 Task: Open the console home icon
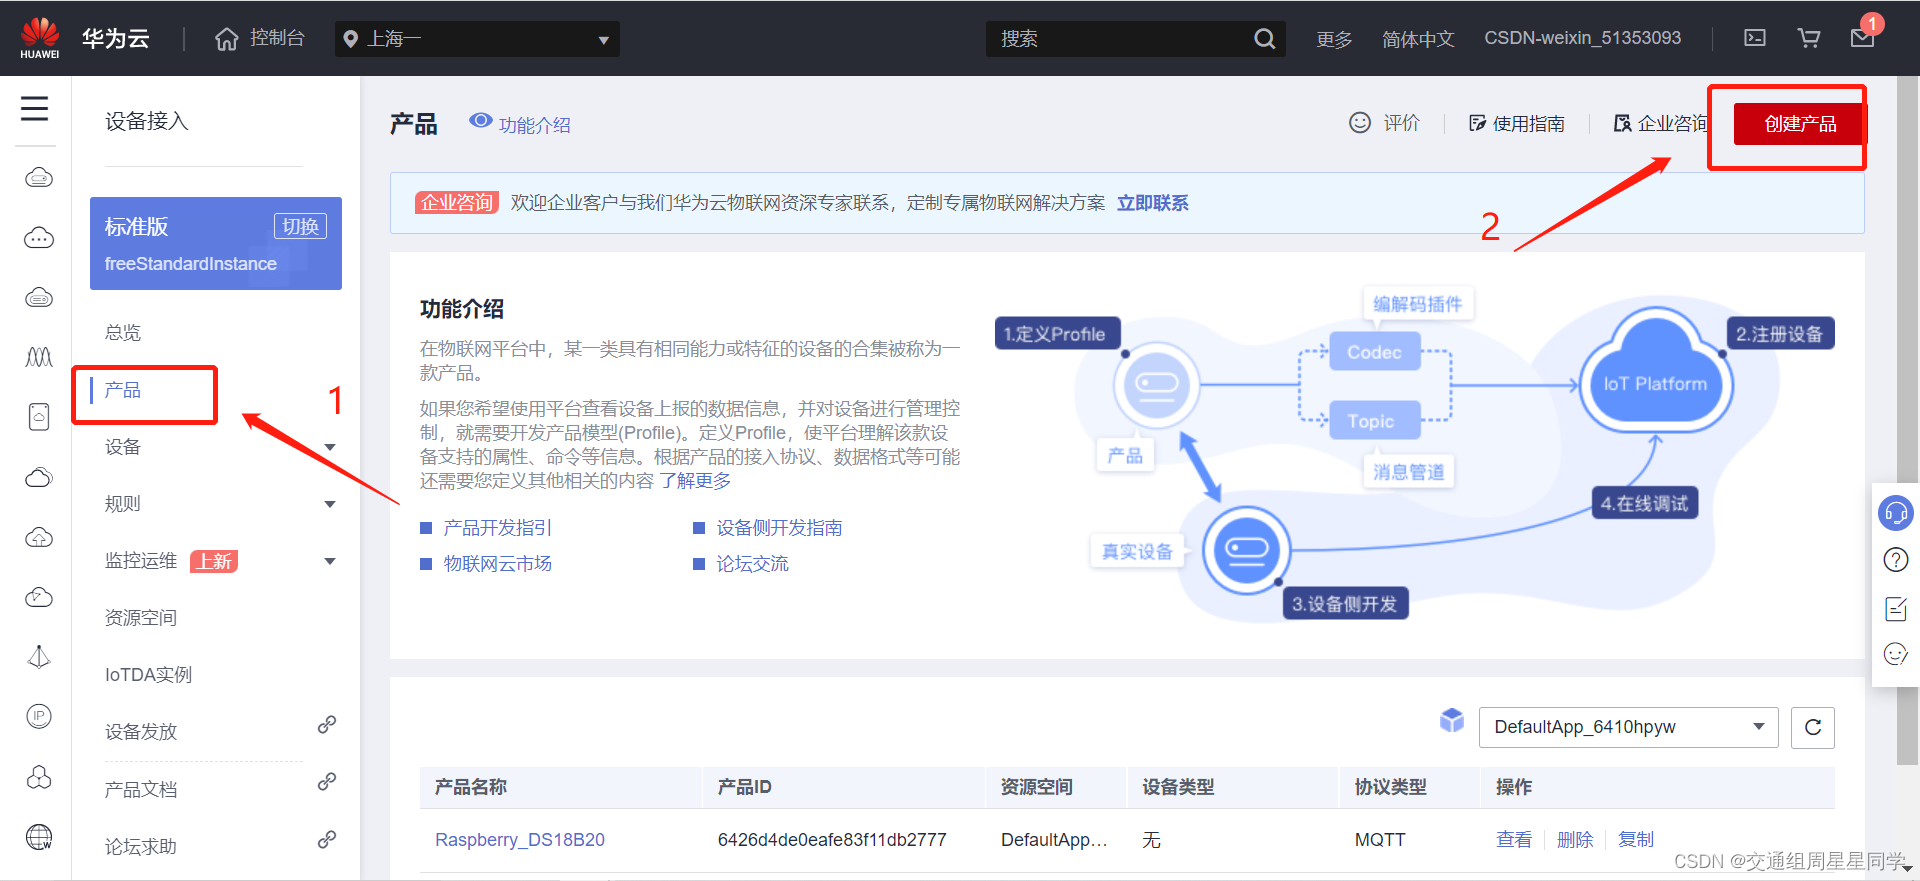pyautogui.click(x=227, y=39)
